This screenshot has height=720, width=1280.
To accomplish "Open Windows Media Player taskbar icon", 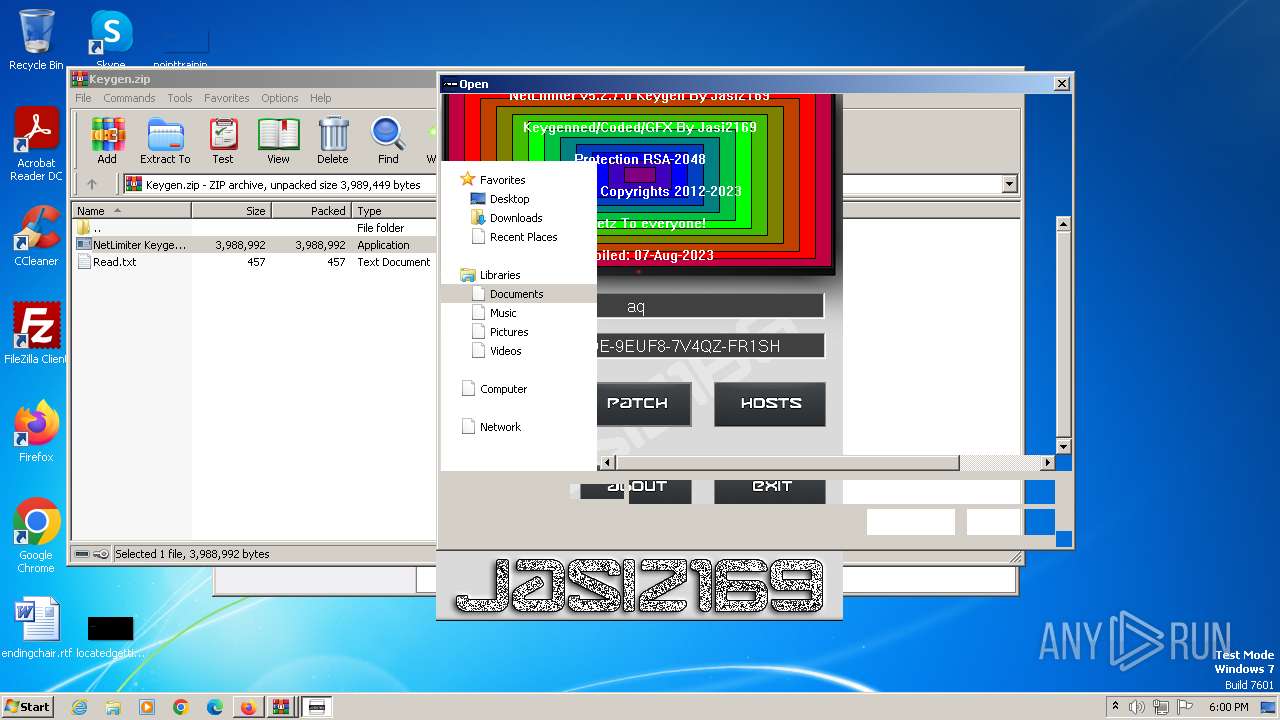I will click(x=147, y=707).
